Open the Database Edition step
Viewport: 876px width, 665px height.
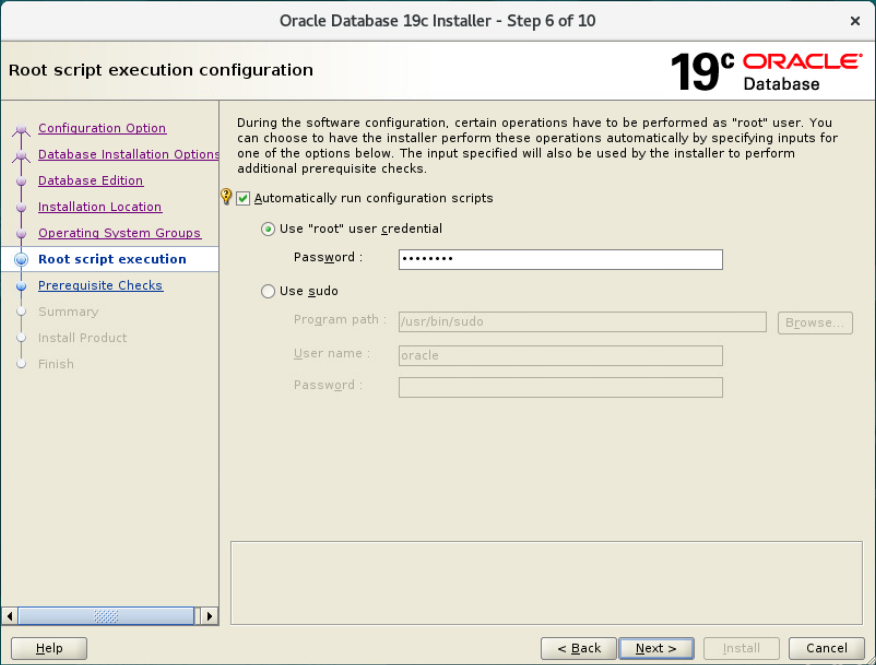click(x=91, y=180)
